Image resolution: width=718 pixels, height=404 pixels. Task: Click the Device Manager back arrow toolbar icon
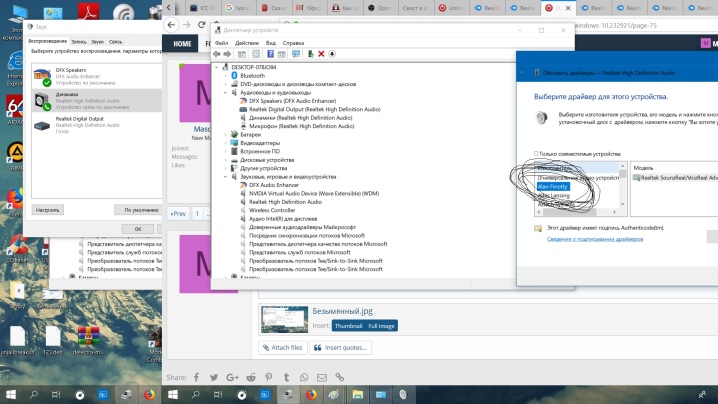(x=217, y=54)
